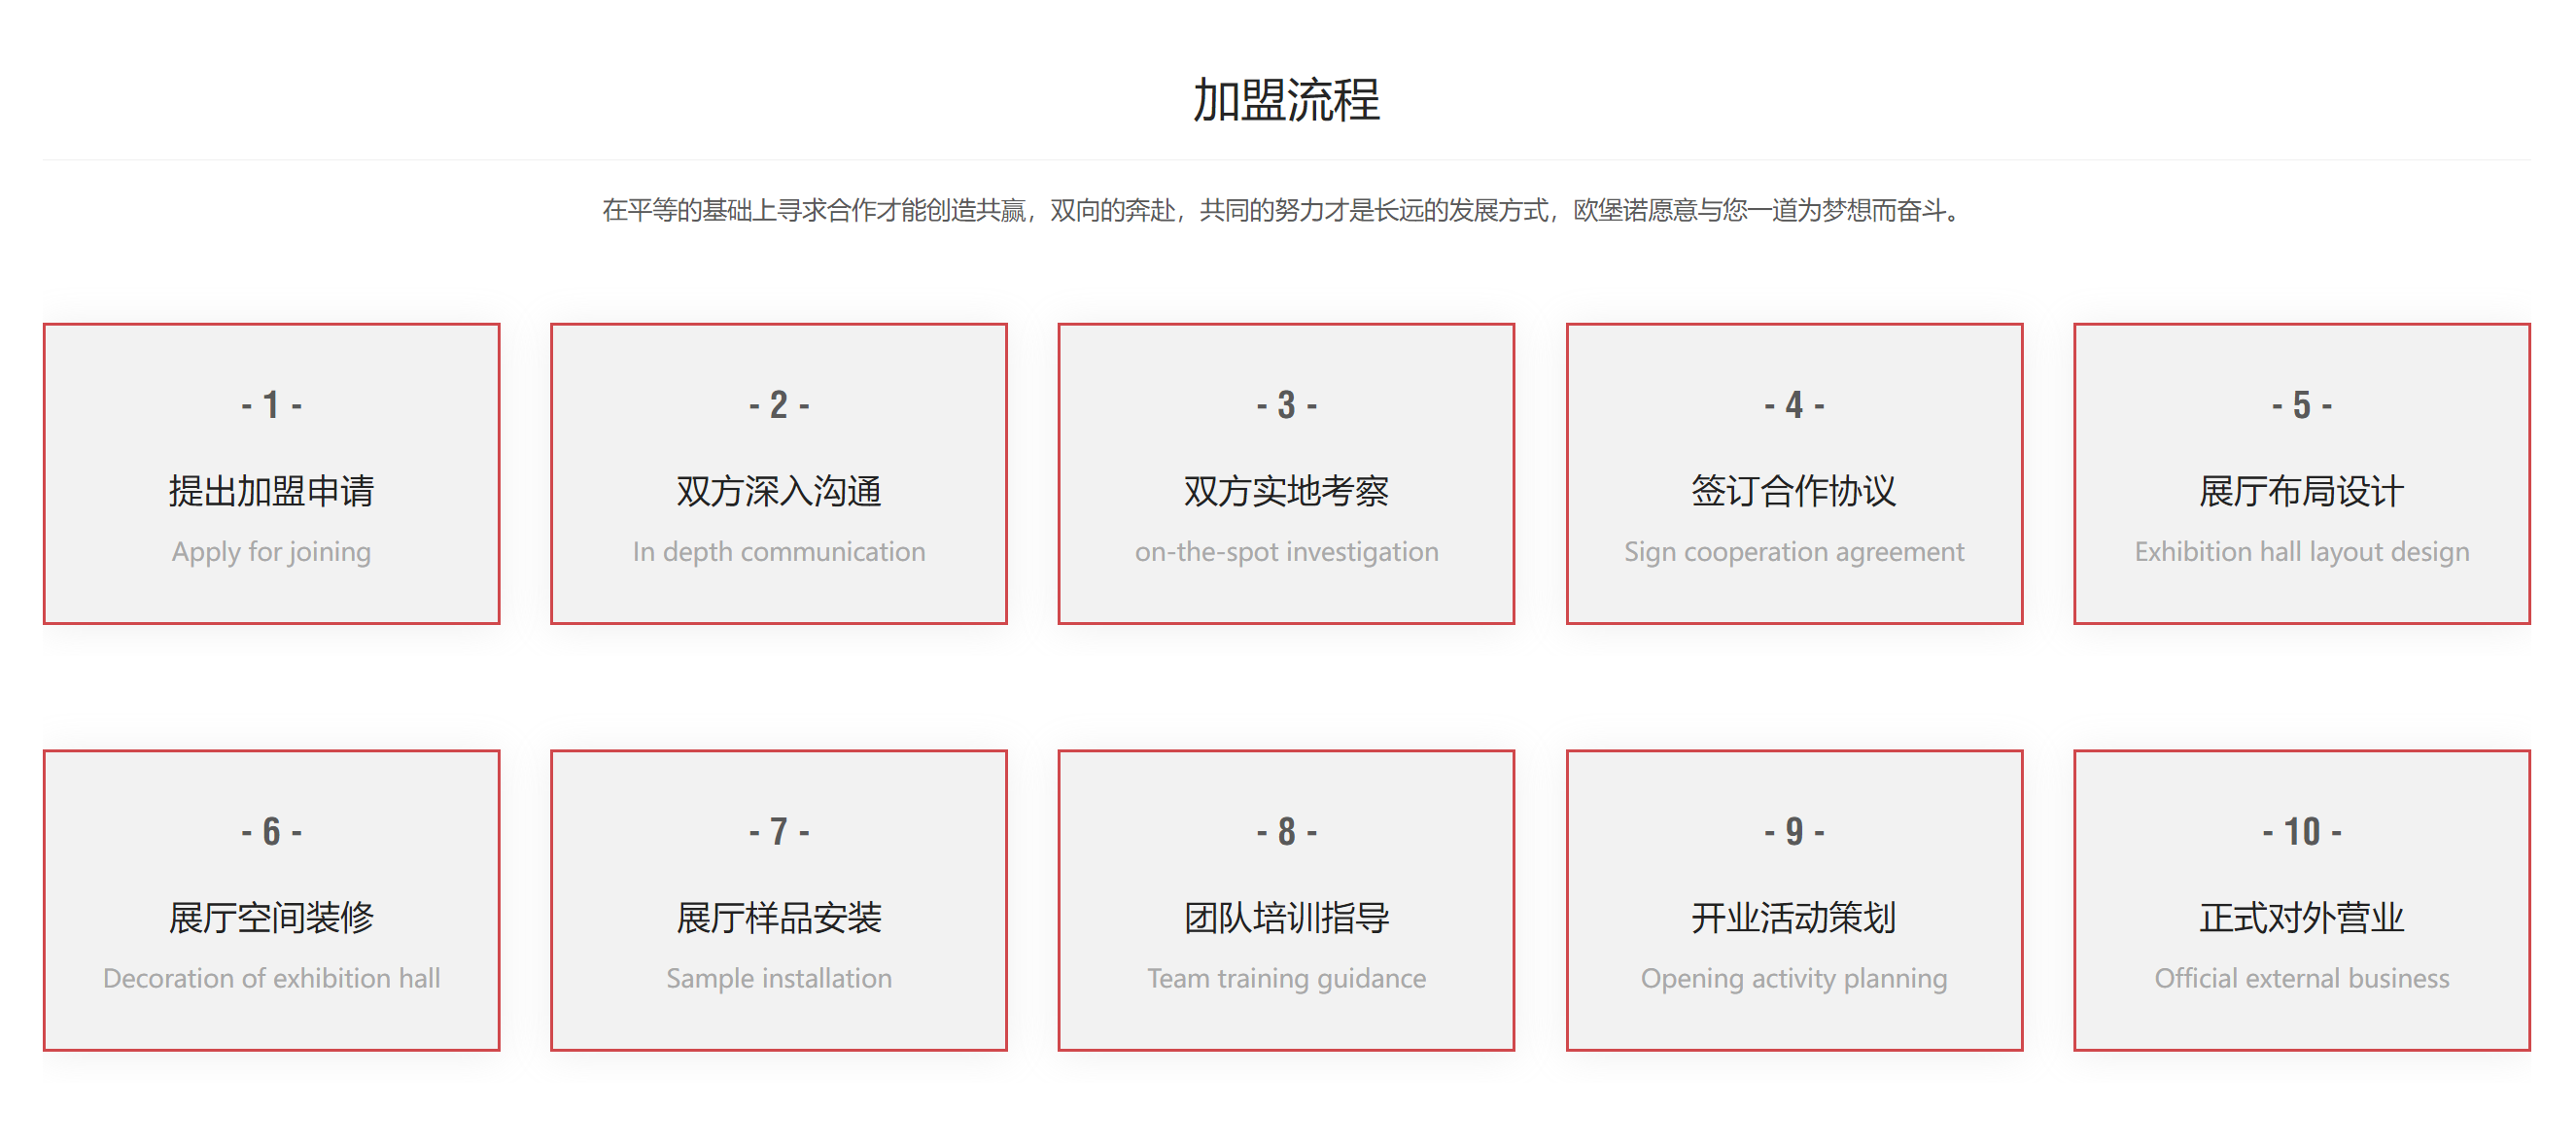Click 'Team training guidance' subtitle
2576x1146 pixels.
click(x=1286, y=978)
